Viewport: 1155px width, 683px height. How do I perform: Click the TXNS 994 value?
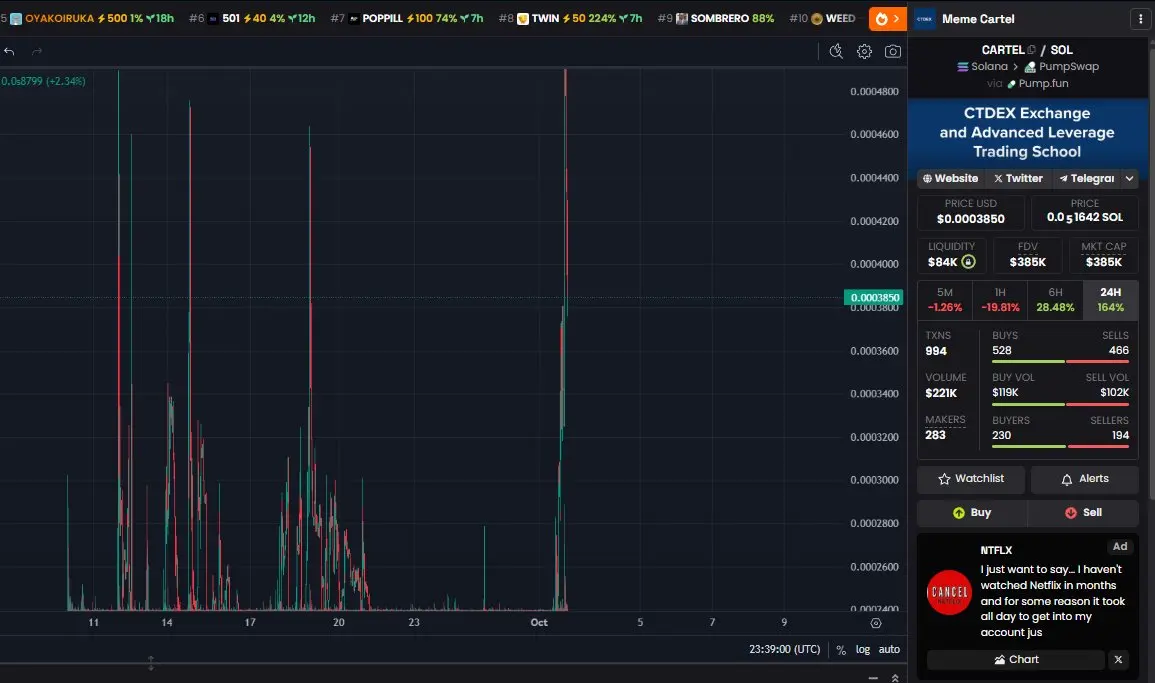pos(936,351)
